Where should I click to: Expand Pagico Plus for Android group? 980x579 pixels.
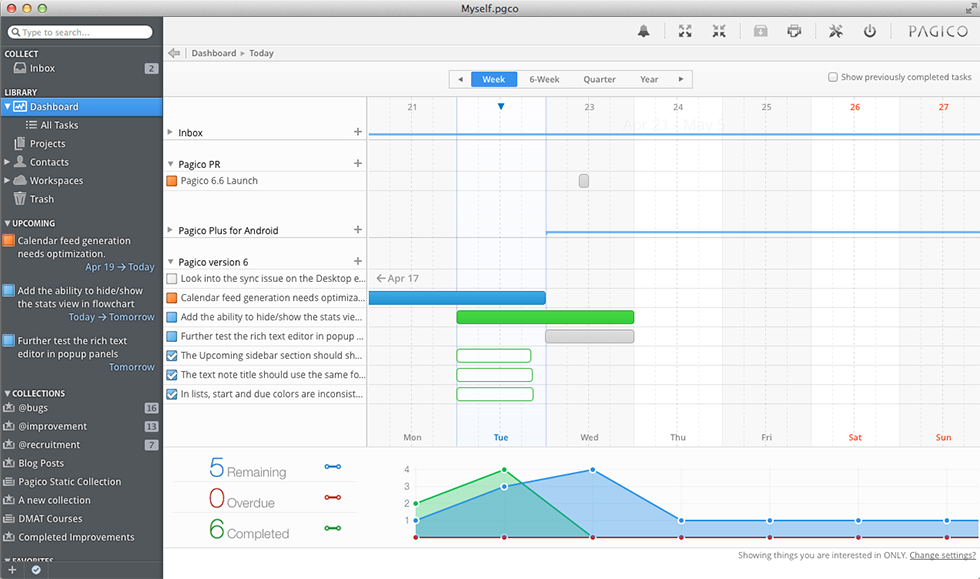pyautogui.click(x=170, y=230)
